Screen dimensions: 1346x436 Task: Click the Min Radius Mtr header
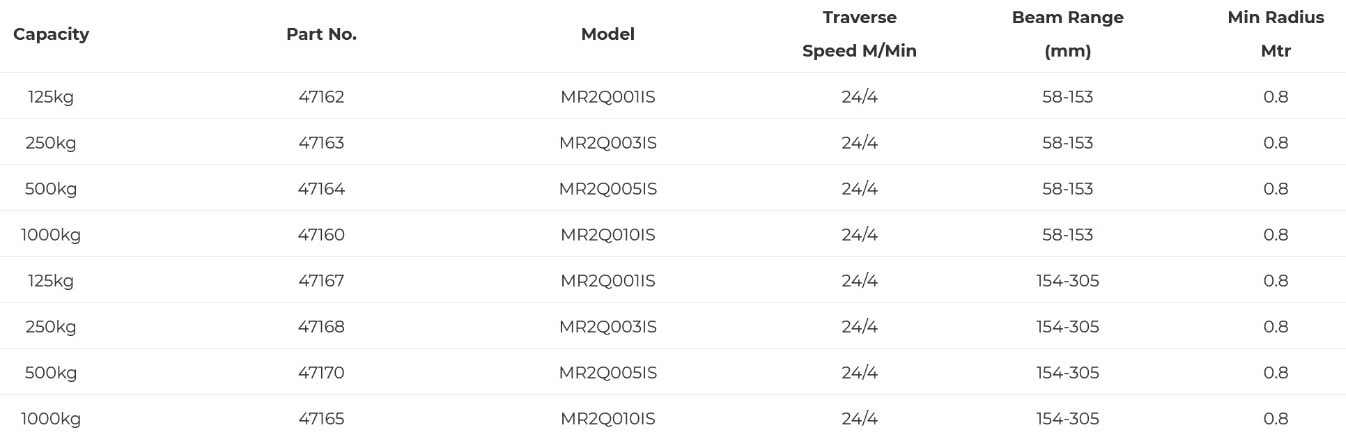point(1276,34)
